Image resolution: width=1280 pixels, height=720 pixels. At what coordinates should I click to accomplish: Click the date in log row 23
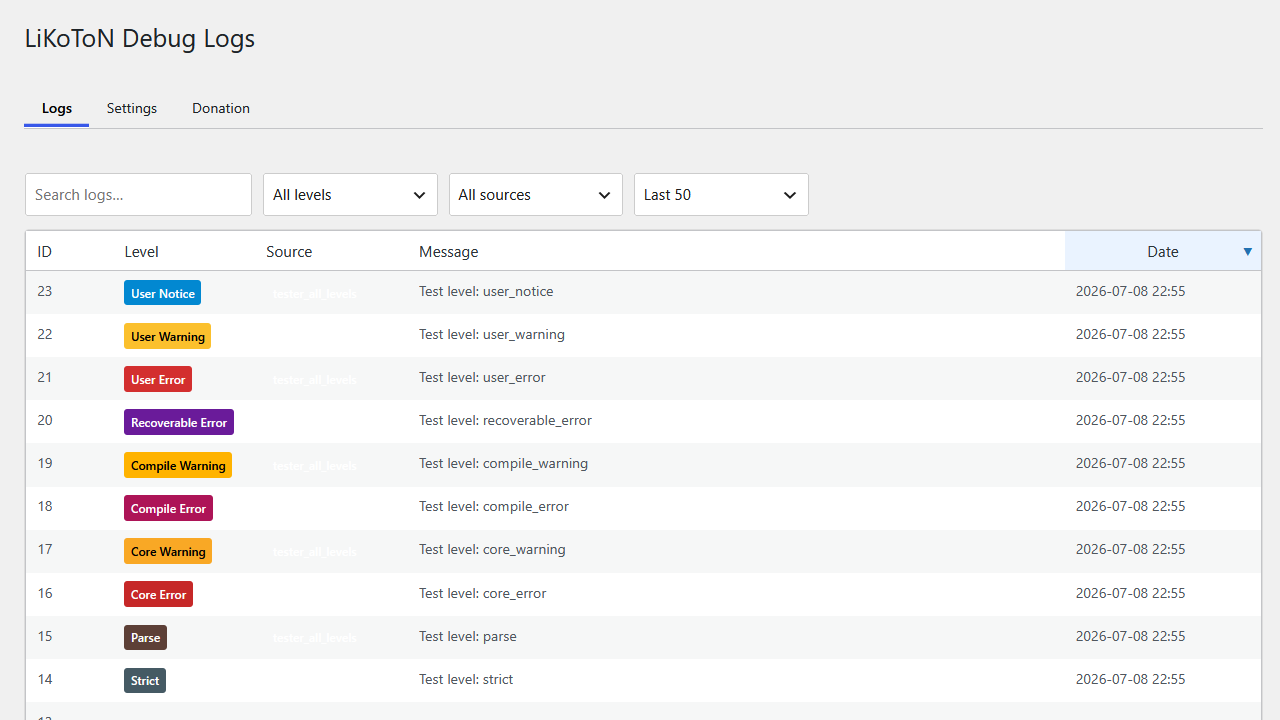1130,292
